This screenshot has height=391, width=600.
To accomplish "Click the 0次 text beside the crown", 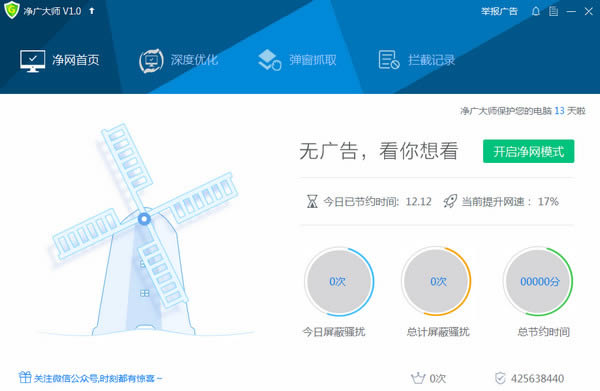I will click(438, 379).
